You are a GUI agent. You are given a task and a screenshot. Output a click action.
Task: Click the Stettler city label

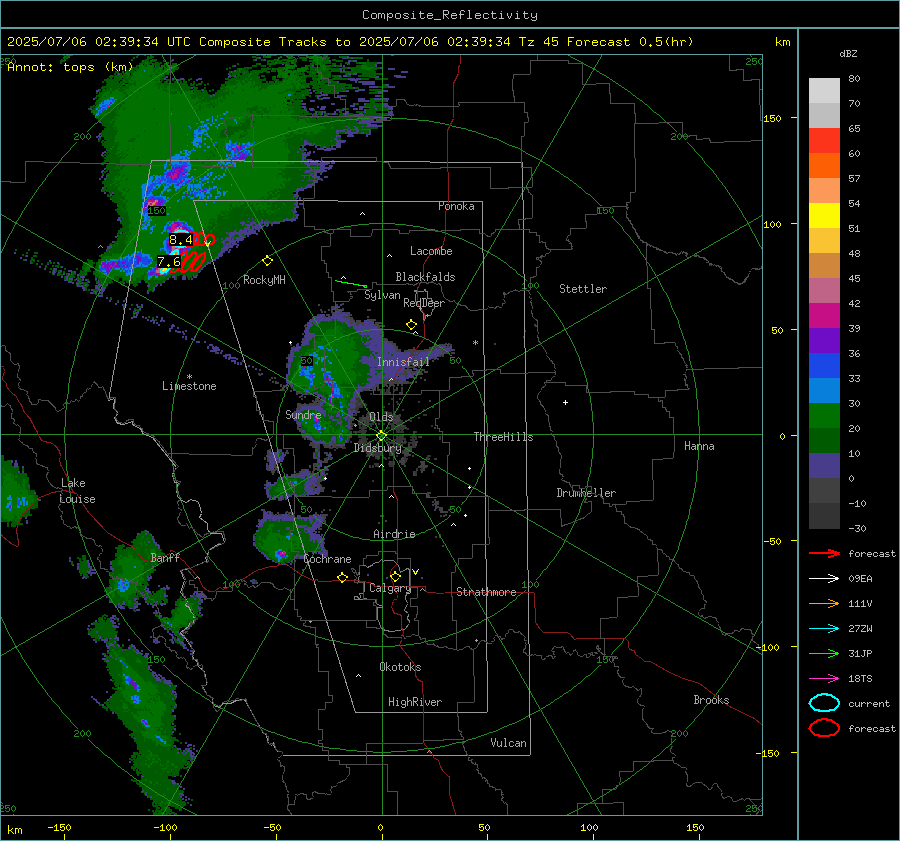point(583,289)
